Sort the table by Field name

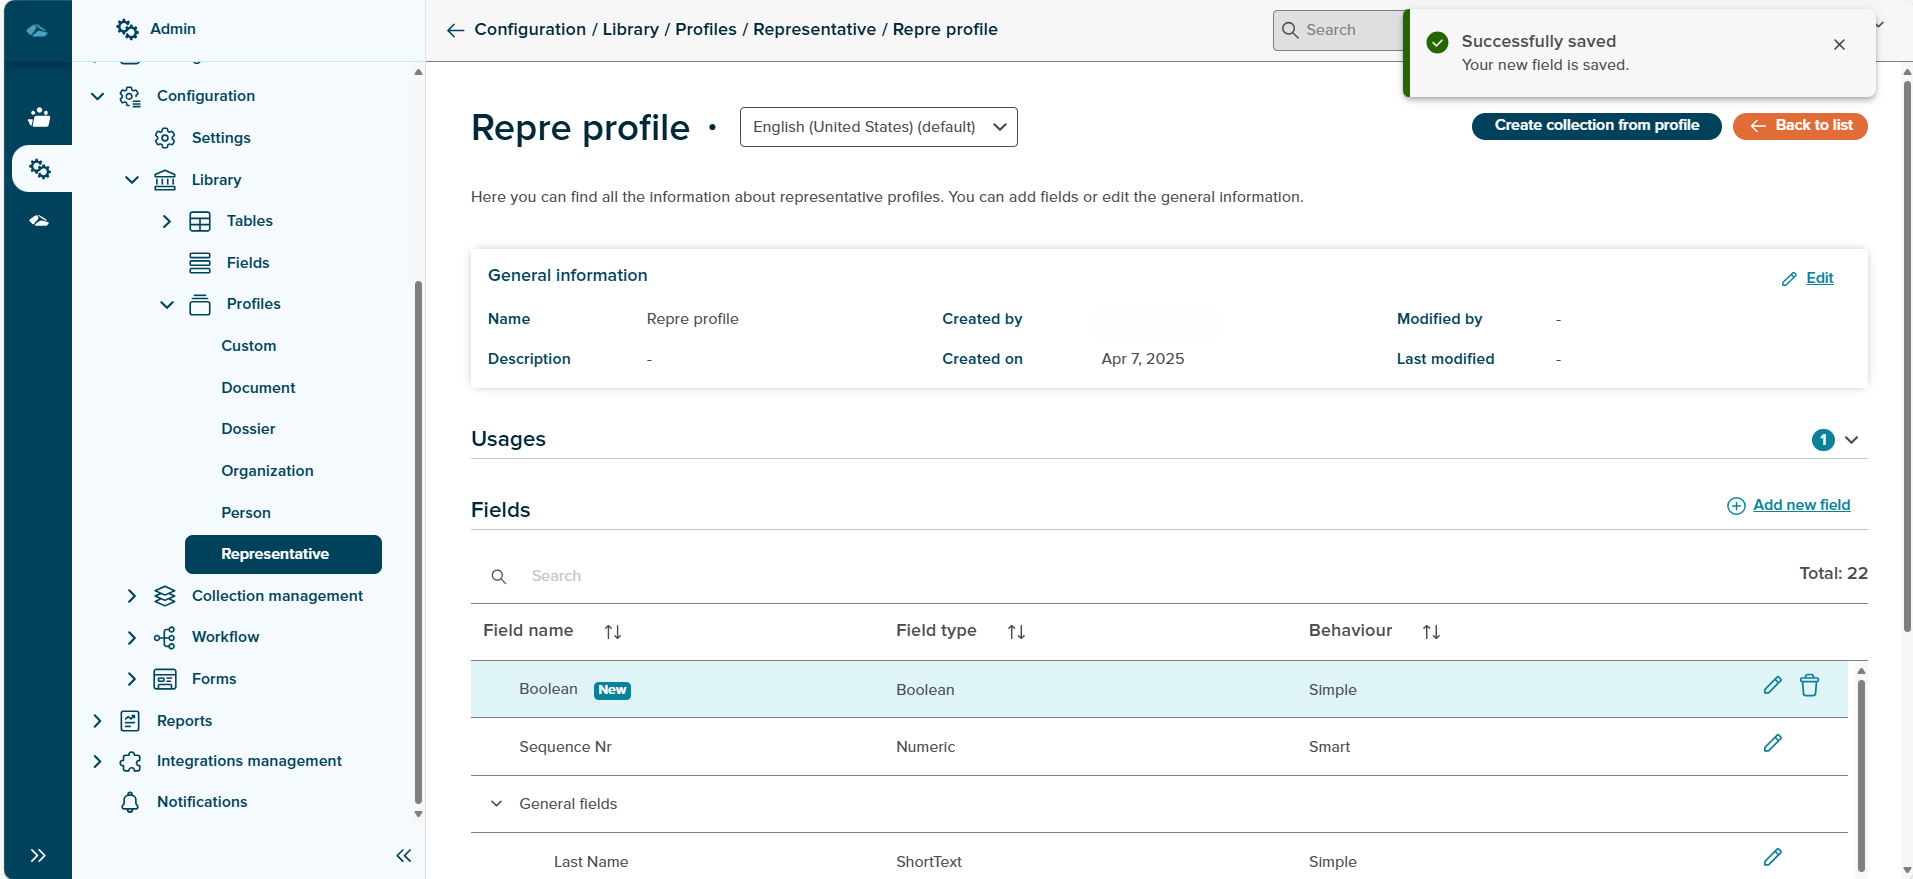tap(613, 632)
